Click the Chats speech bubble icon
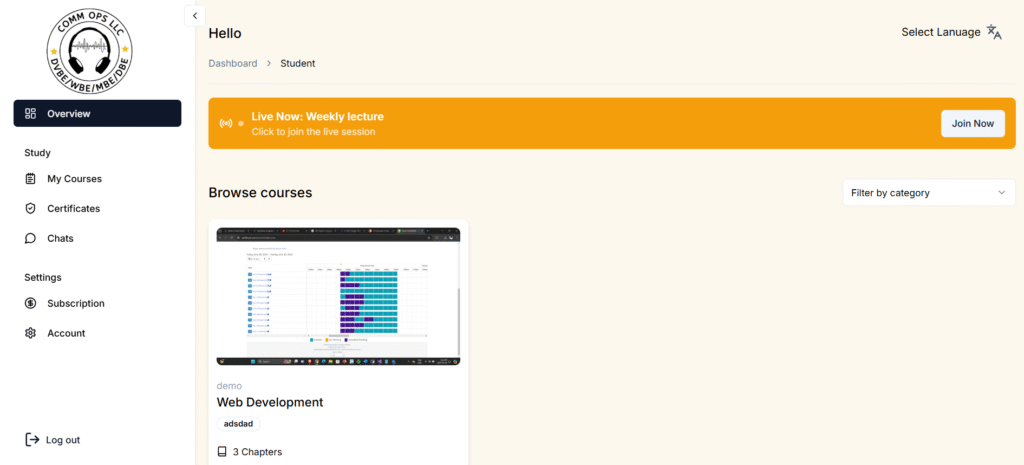 tap(30, 239)
